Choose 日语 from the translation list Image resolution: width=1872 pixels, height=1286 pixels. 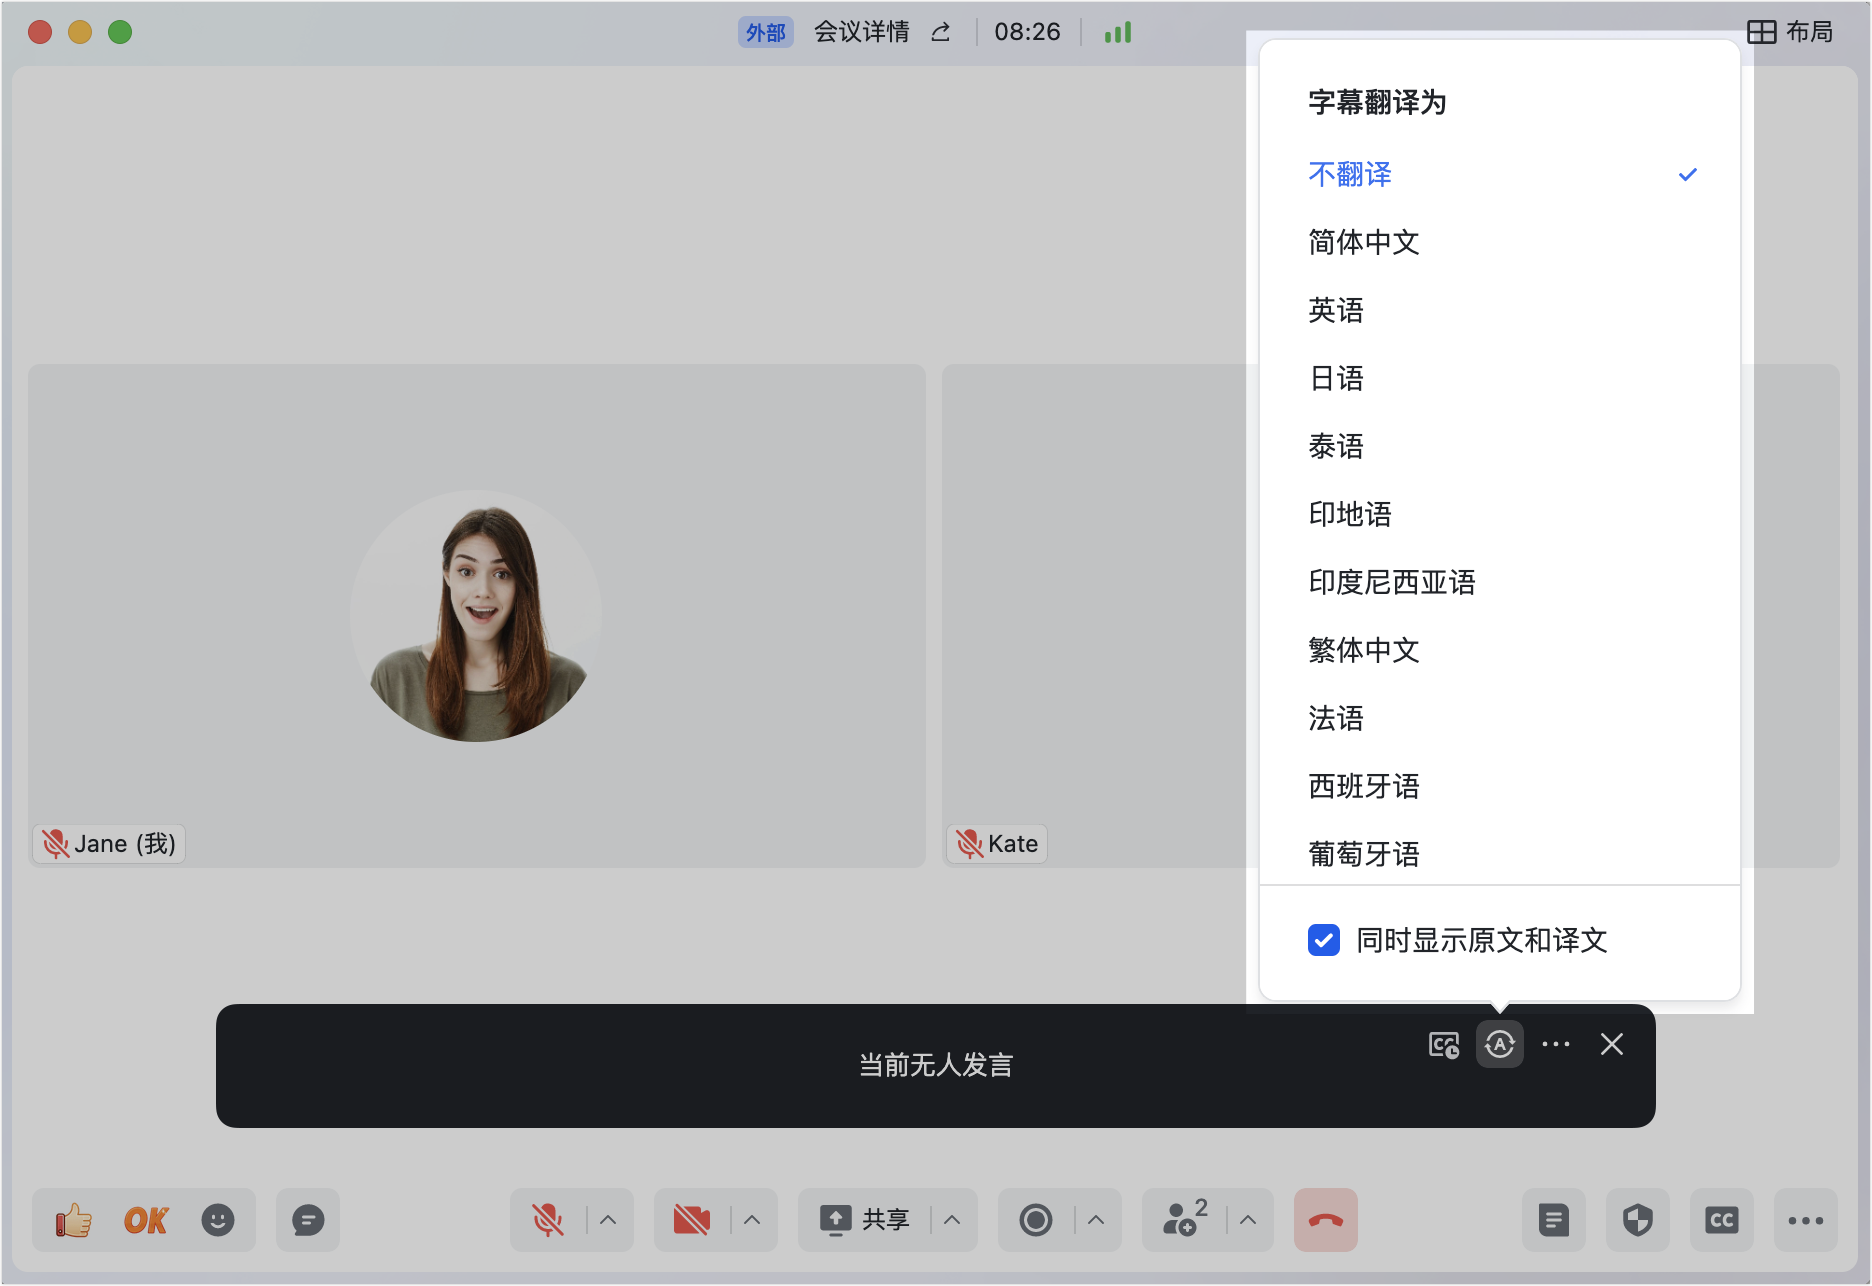(1336, 378)
